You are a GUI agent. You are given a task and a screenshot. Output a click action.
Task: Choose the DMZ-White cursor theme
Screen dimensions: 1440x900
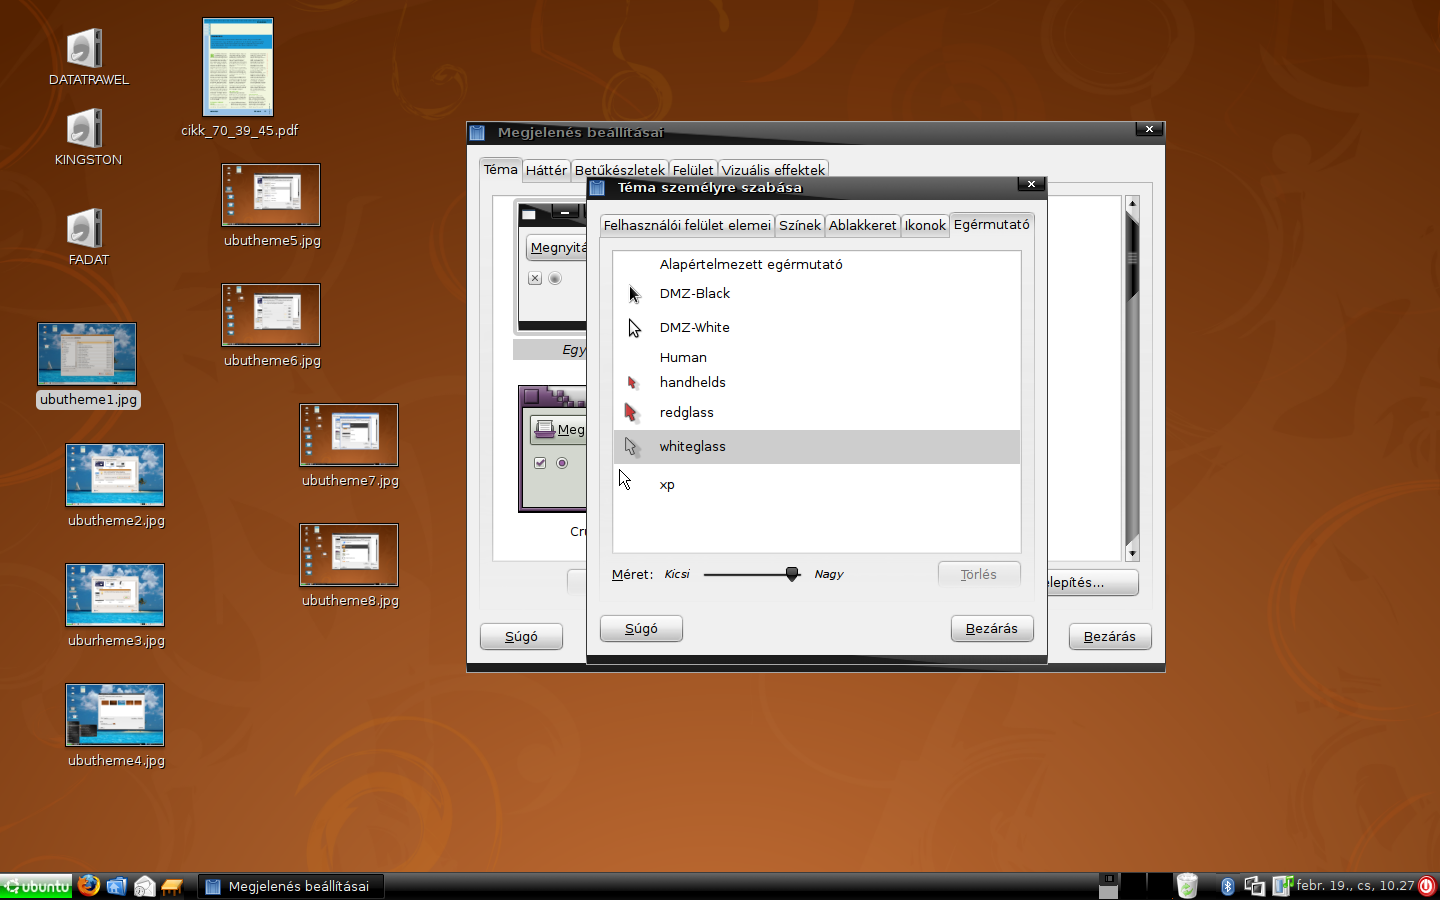click(816, 327)
